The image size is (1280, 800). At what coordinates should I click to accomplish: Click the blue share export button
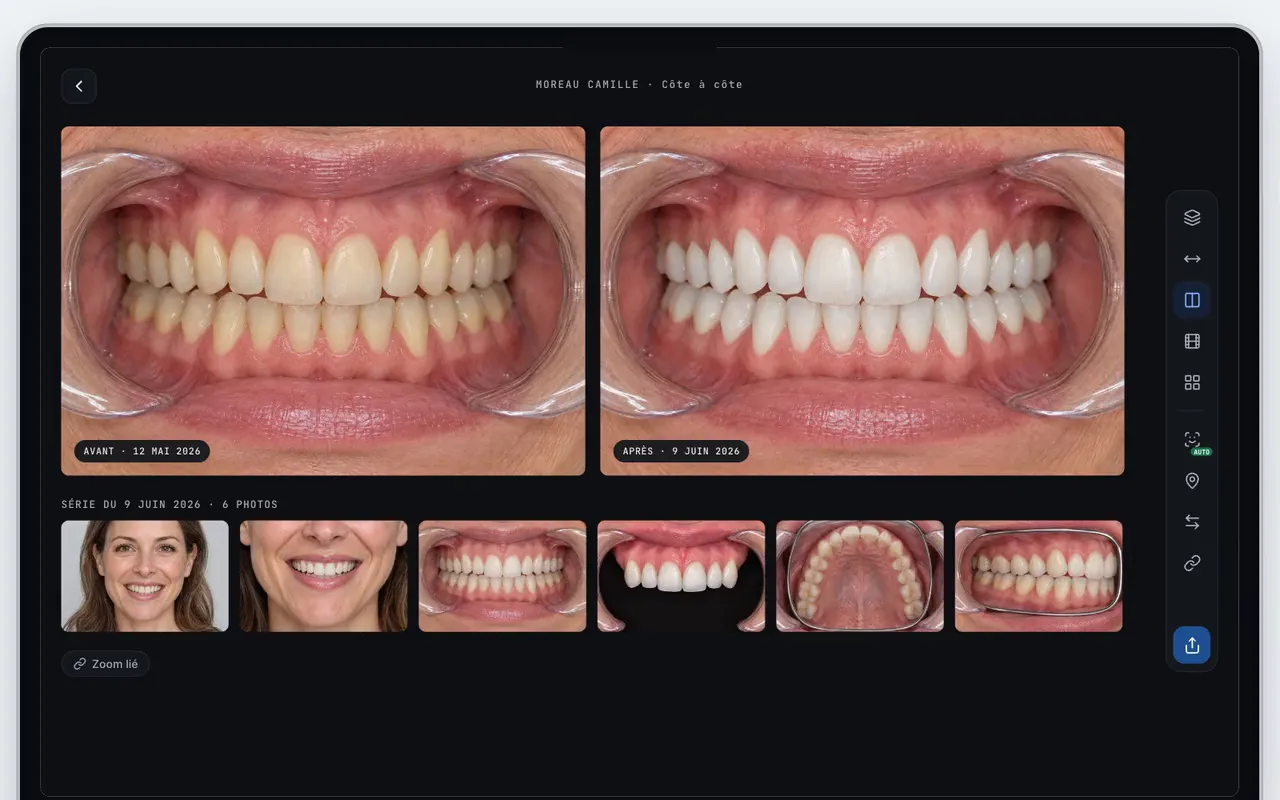point(1192,645)
